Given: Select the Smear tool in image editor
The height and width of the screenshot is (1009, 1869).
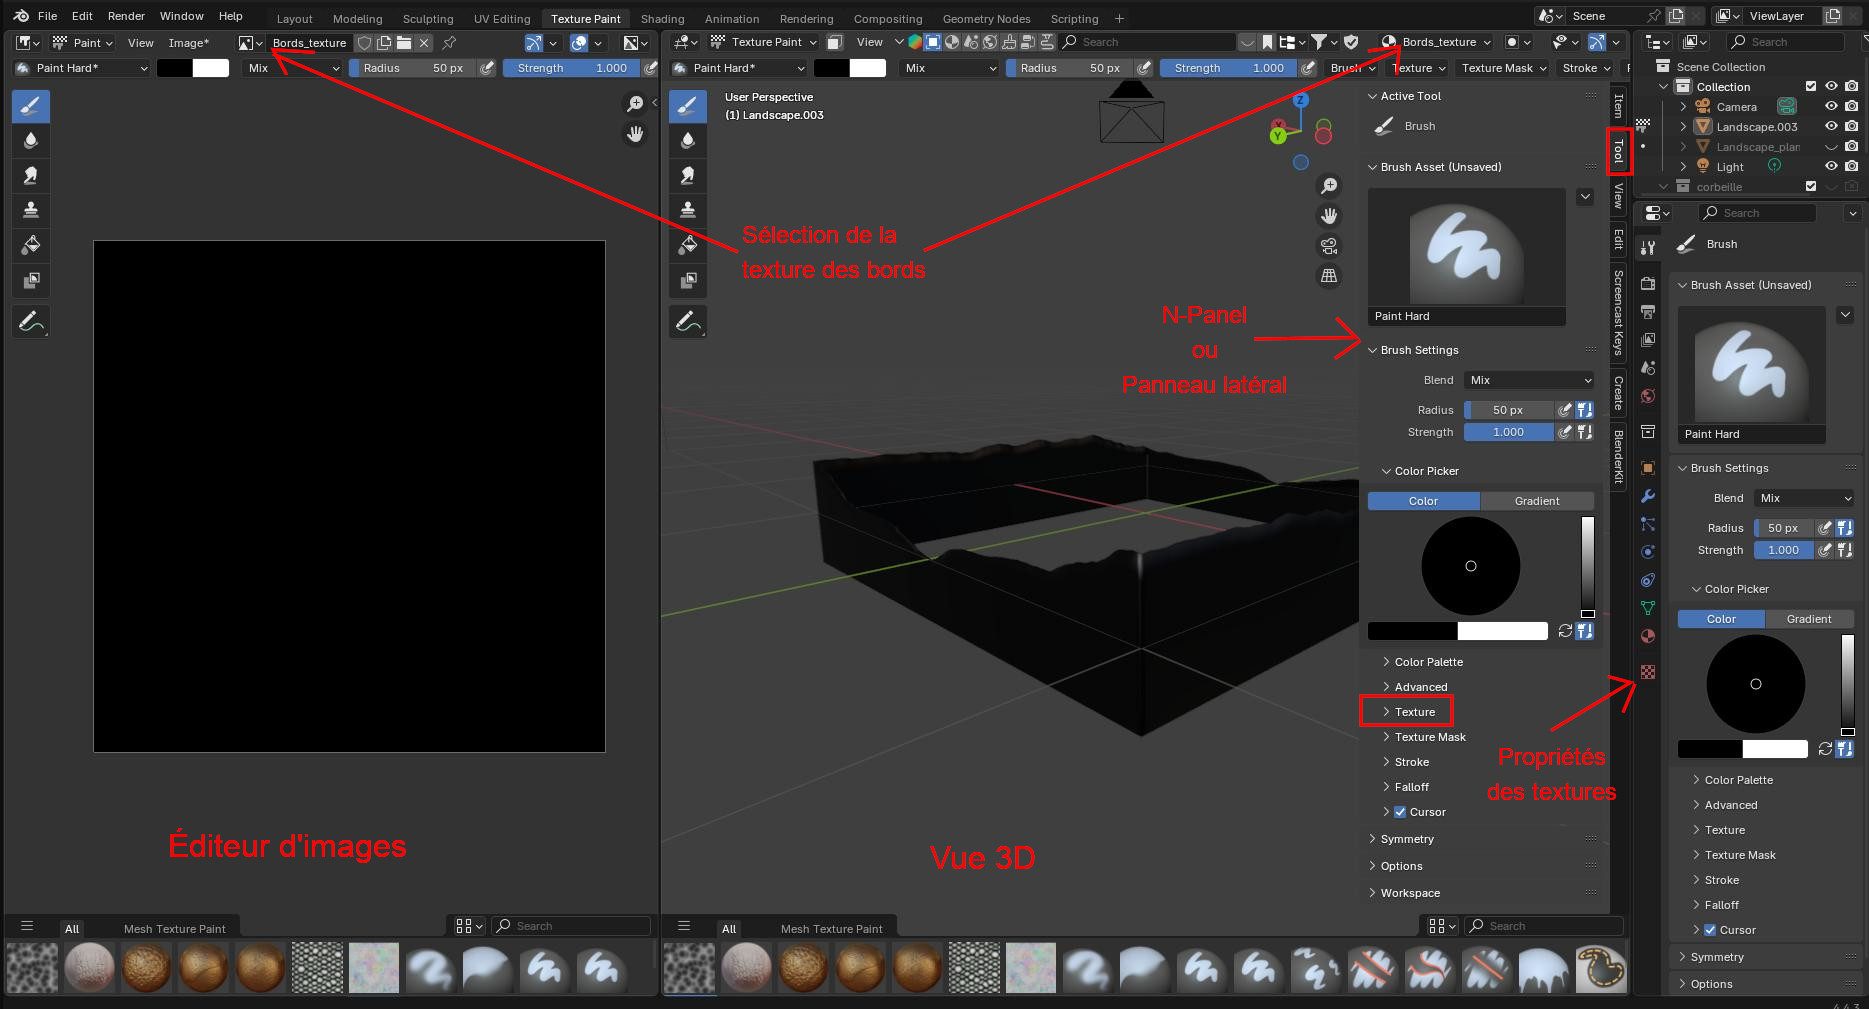Looking at the screenshot, I should click(x=31, y=176).
